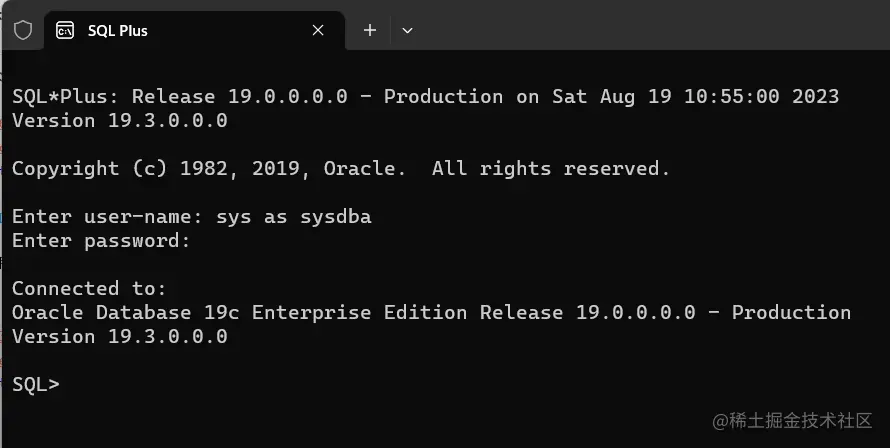The height and width of the screenshot is (448, 890).
Task: Click the administrator shield icon
Action: [x=22, y=30]
